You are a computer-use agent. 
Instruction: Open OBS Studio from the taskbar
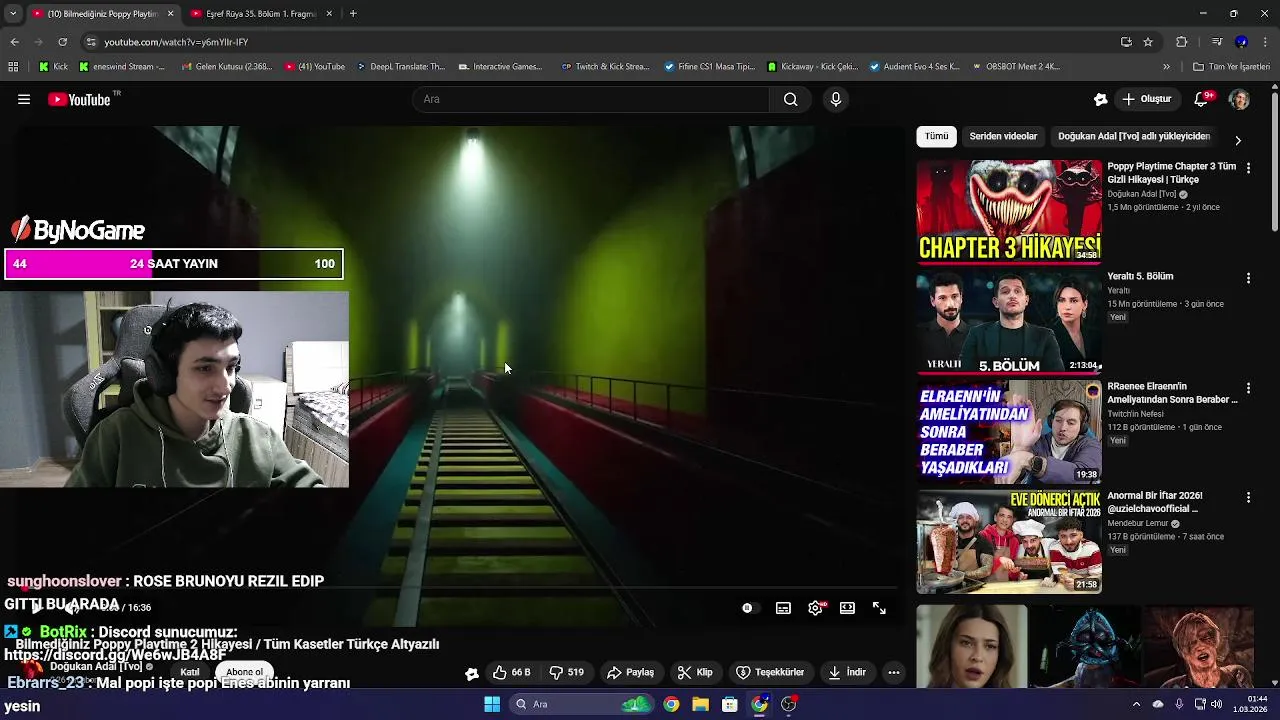click(x=789, y=704)
